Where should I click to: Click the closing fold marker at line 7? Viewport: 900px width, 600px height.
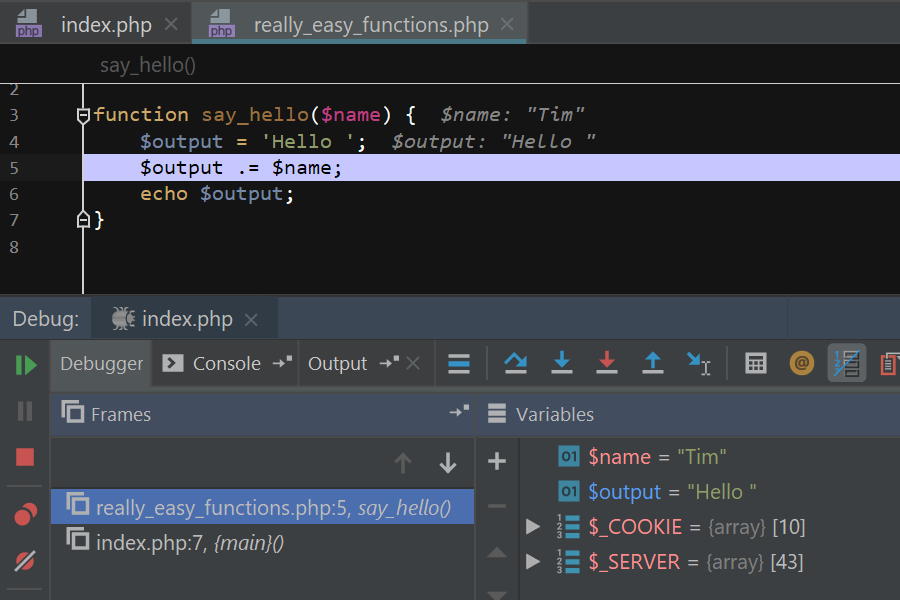[83, 220]
